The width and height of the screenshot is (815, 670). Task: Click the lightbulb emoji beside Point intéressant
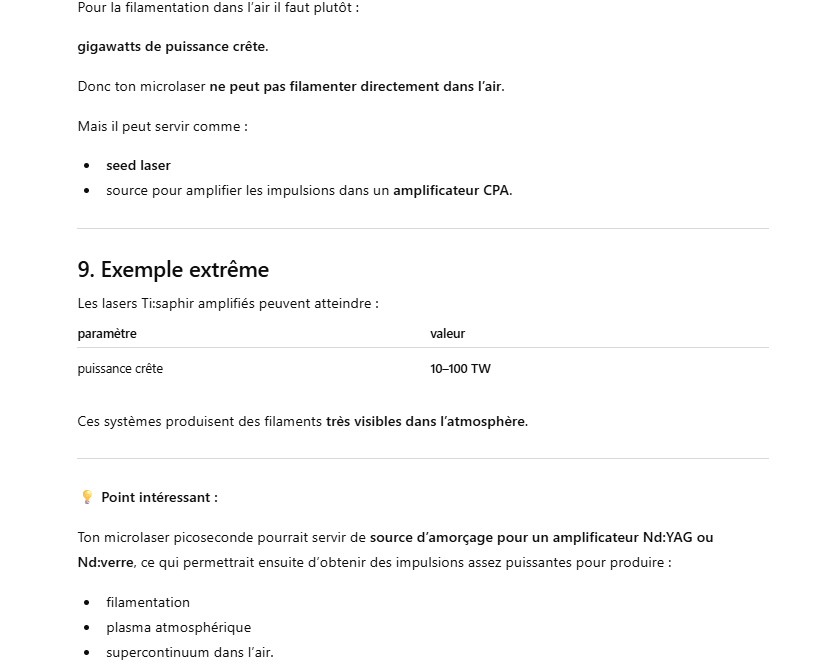(x=86, y=497)
